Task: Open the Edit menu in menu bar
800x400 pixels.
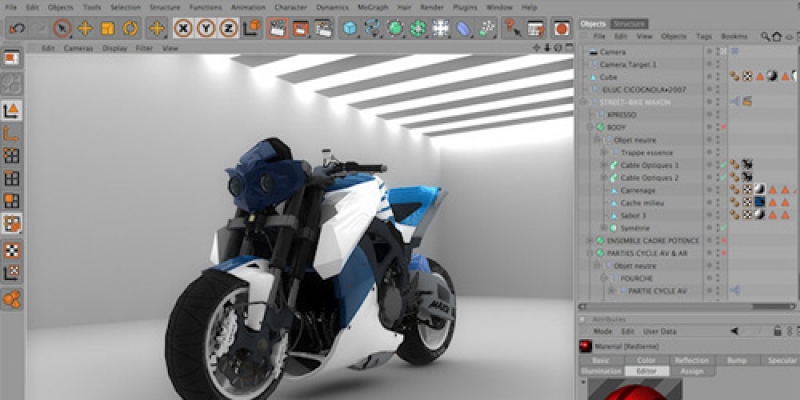Action: pyautogui.click(x=32, y=8)
